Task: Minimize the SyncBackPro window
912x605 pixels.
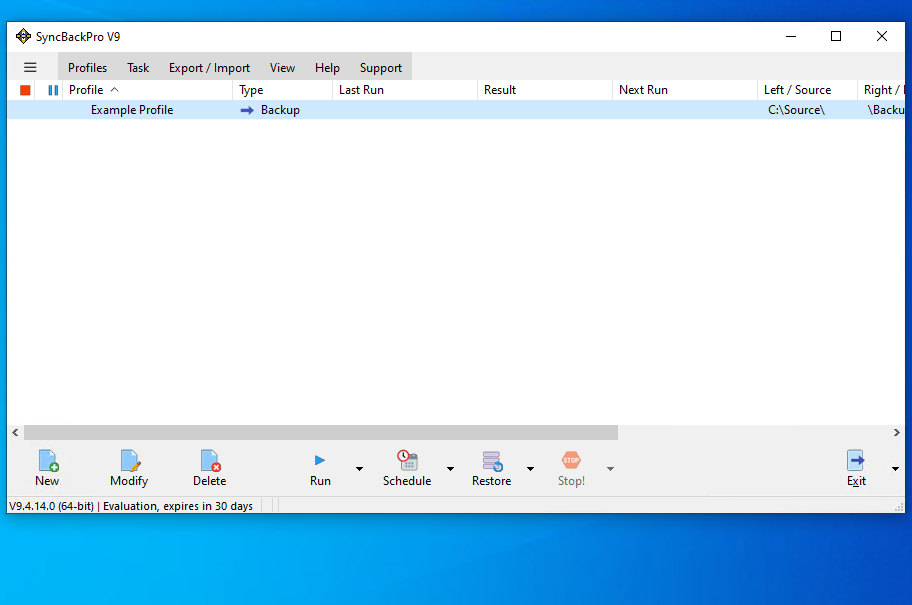Action: [791, 36]
